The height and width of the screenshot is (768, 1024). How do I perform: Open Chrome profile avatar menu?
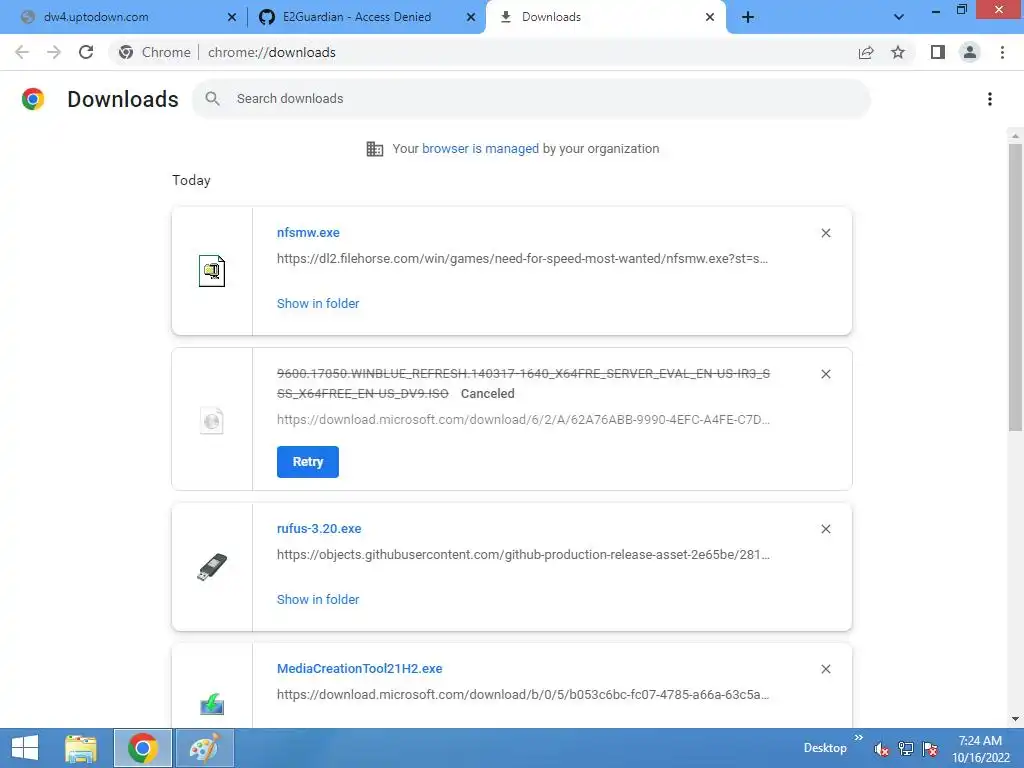coord(970,52)
